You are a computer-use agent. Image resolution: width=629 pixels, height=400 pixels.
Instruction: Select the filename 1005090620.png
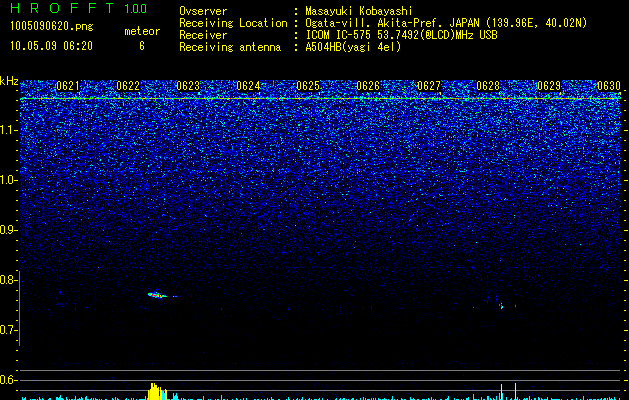[52, 27]
